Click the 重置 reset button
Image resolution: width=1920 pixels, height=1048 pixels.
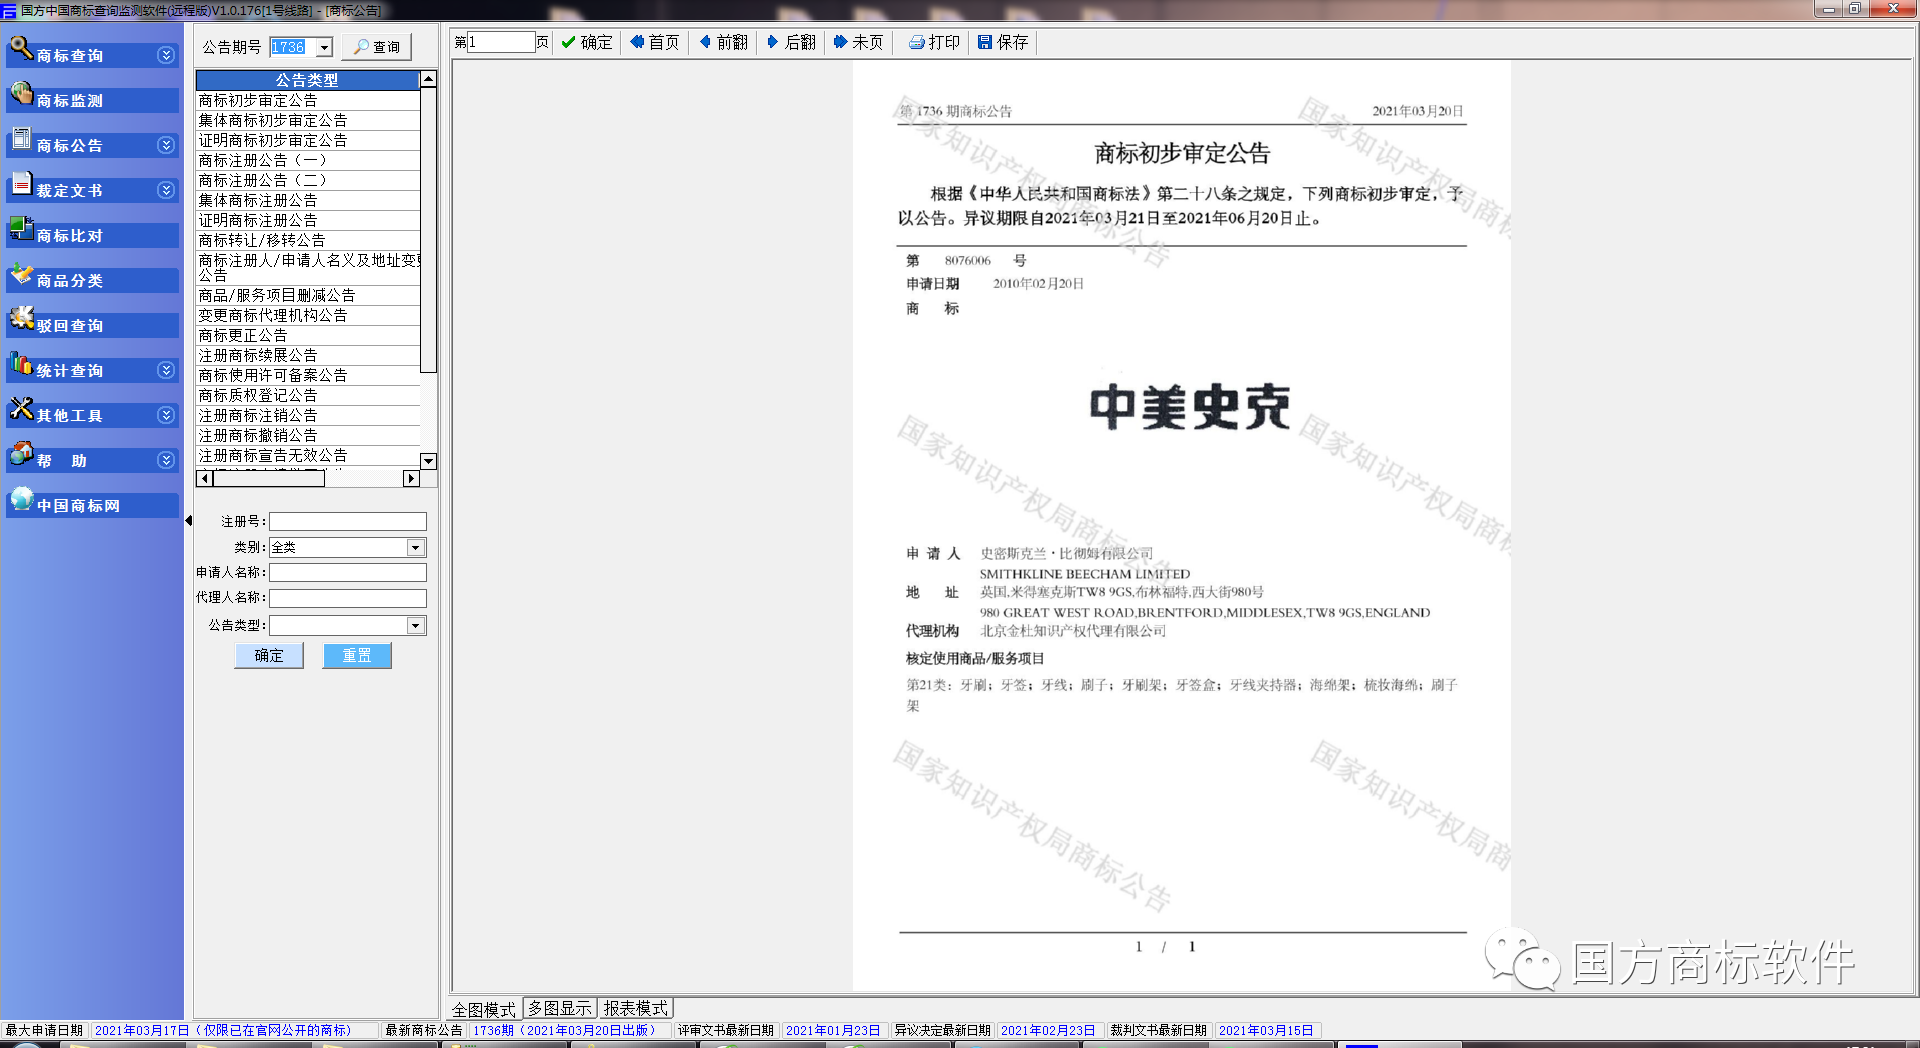coord(357,655)
